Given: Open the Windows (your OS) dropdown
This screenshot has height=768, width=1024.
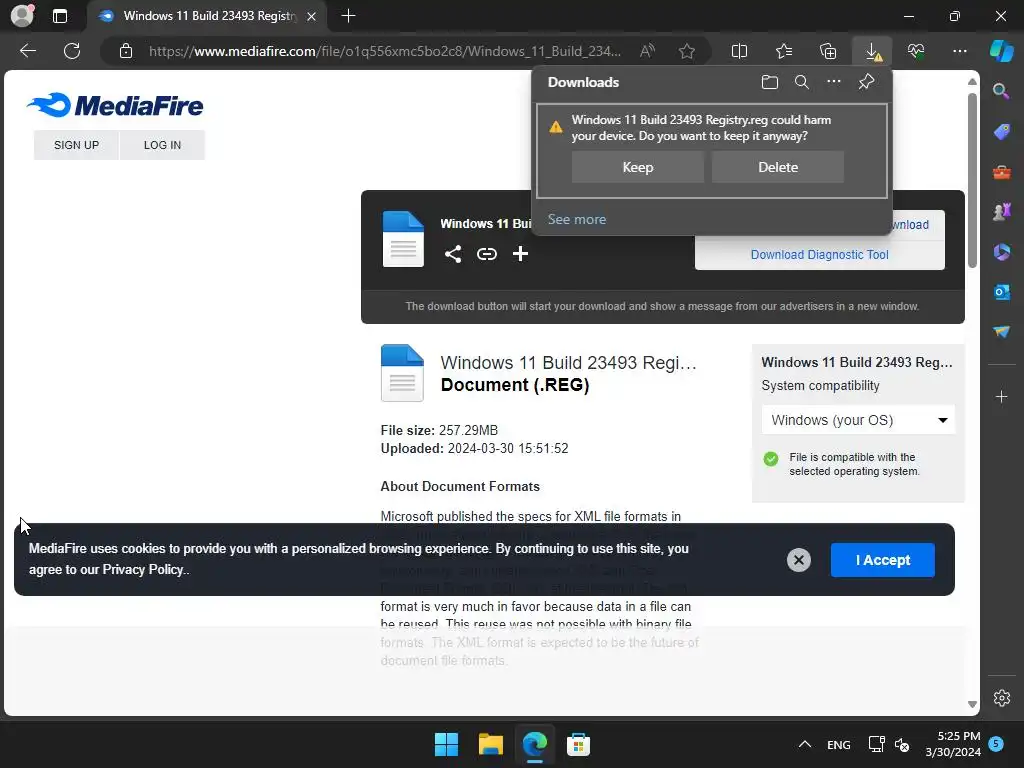Looking at the screenshot, I should coord(858,420).
